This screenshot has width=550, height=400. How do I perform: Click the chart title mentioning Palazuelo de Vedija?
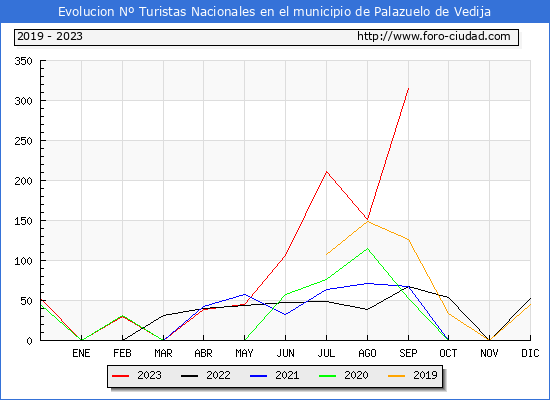coord(274,12)
